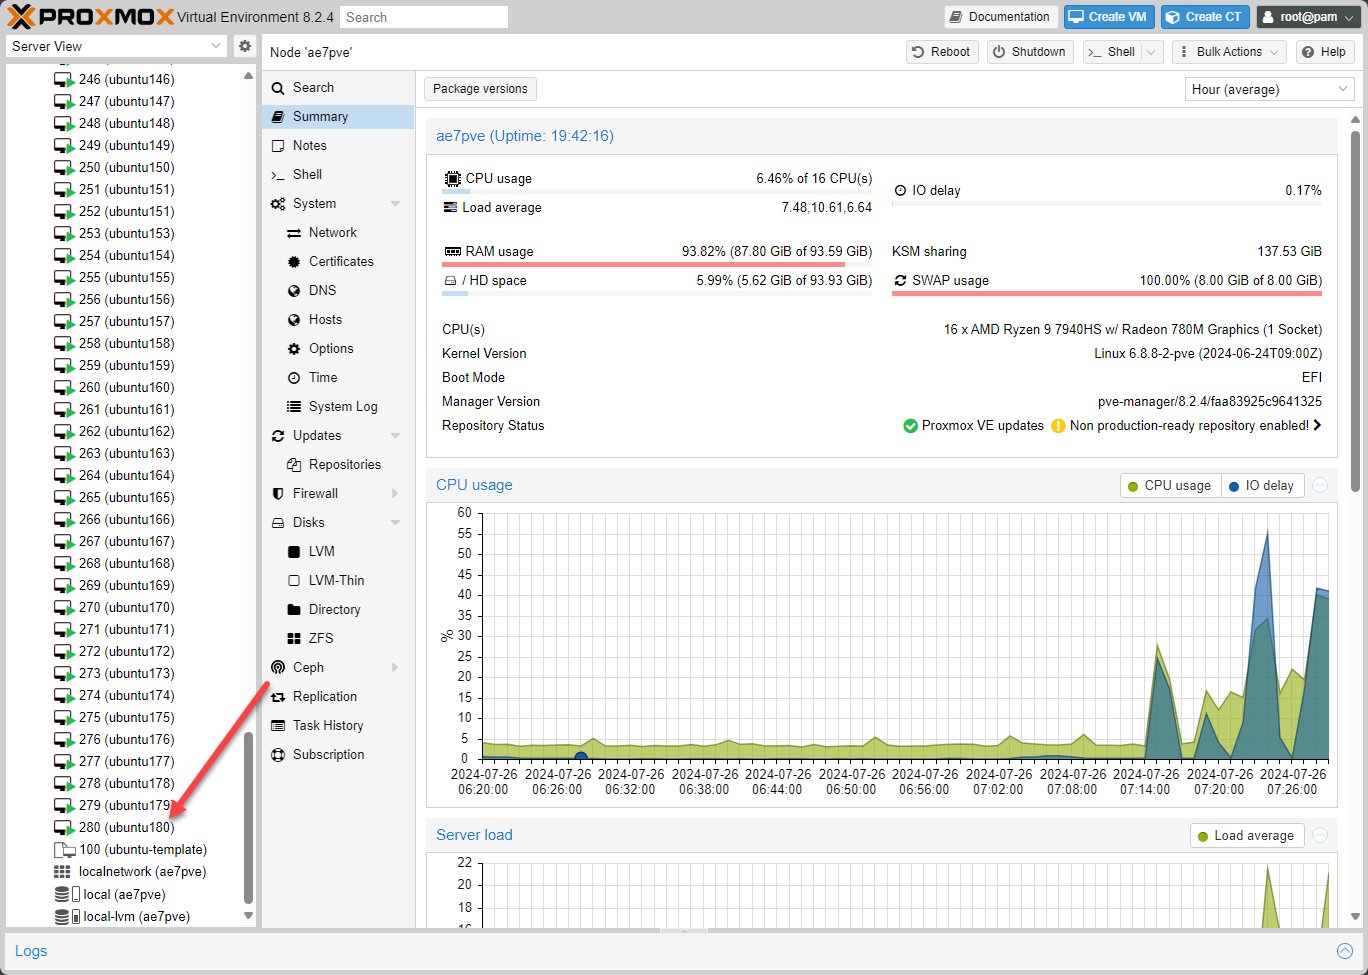Open Ceph section via its icon
This screenshot has width=1368, height=975.
(278, 667)
